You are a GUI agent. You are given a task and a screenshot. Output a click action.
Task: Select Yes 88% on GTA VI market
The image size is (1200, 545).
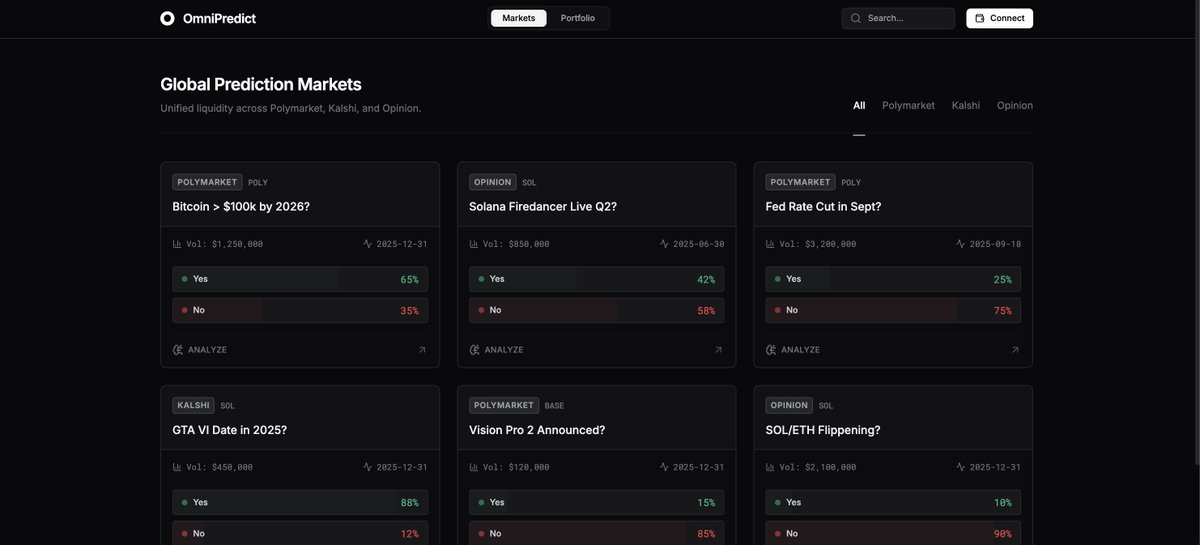[300, 502]
